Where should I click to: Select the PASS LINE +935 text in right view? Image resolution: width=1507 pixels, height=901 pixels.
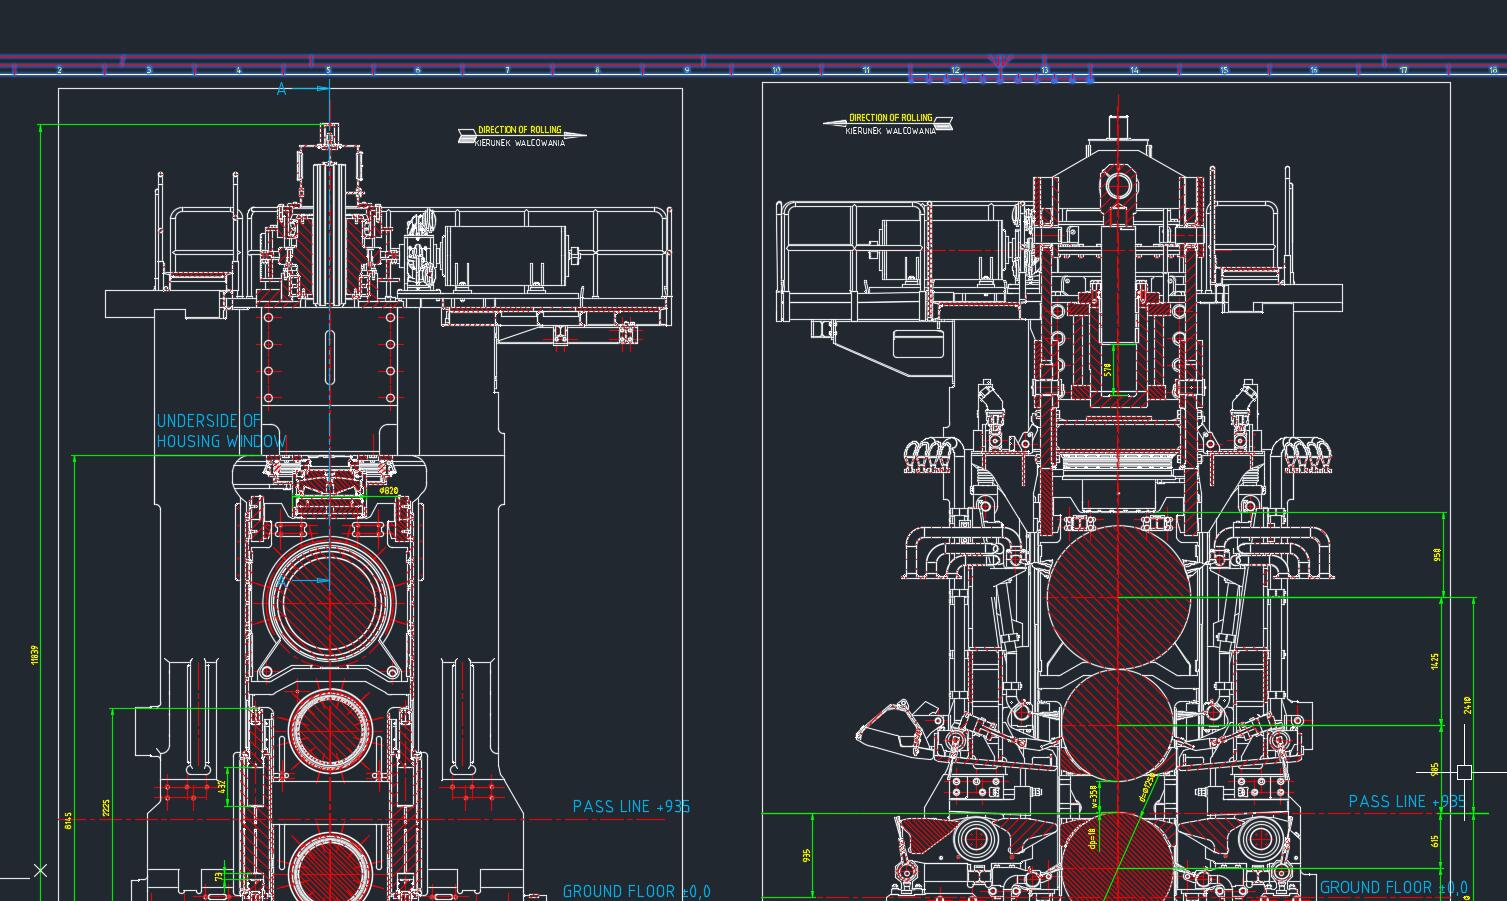point(1406,801)
